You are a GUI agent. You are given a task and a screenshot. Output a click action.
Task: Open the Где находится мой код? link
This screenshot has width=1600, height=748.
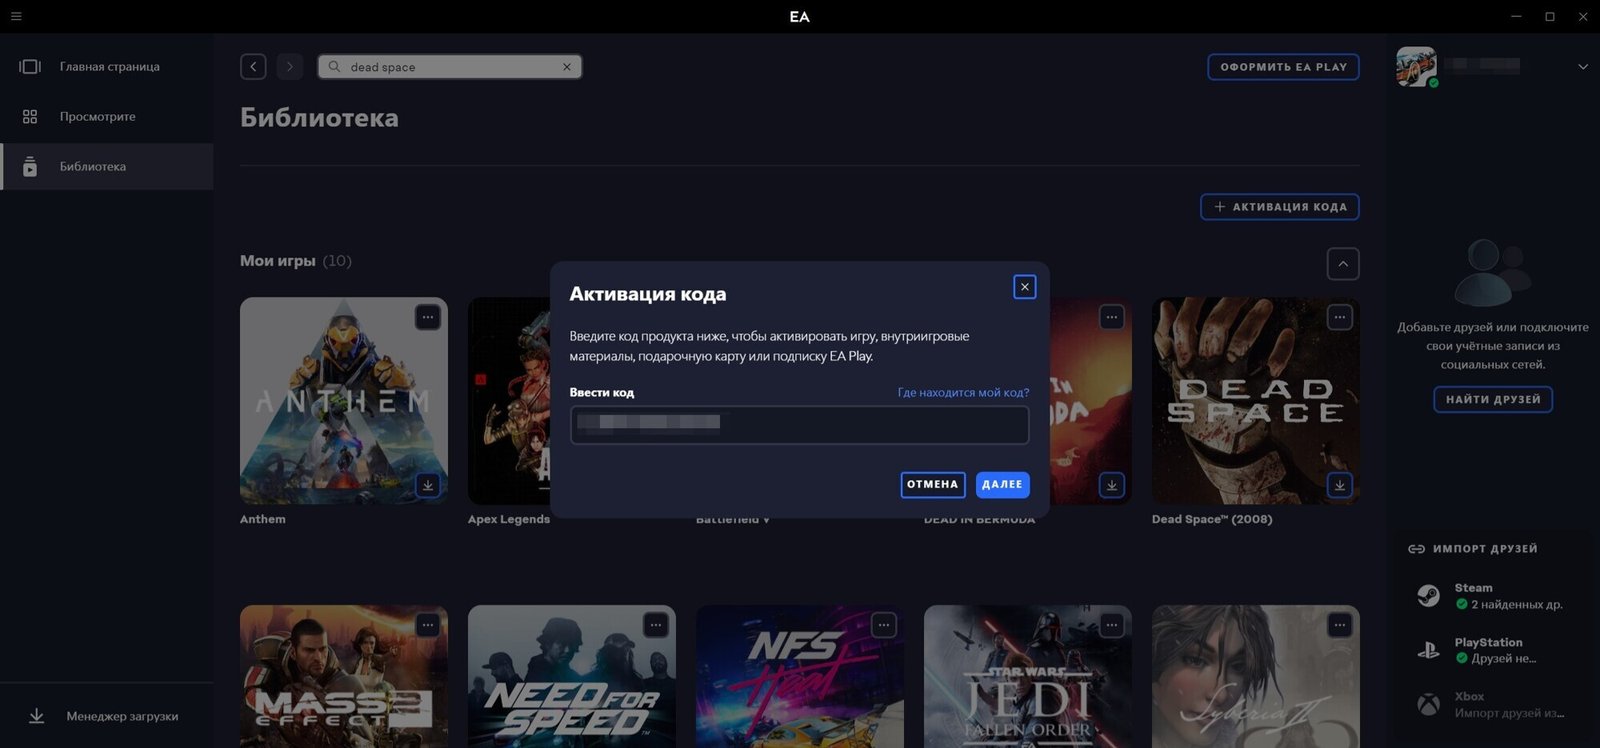coord(963,393)
